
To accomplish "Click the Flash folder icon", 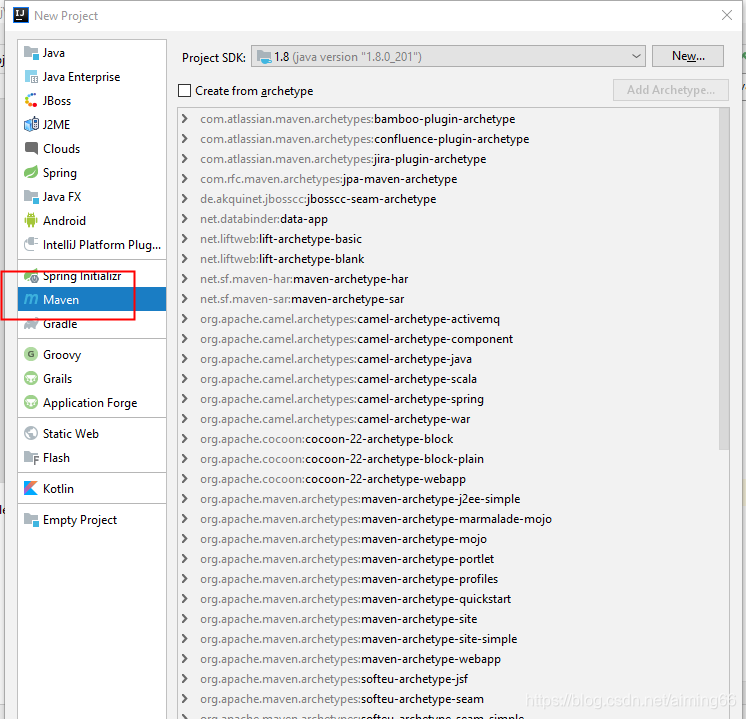I will pyautogui.click(x=31, y=458).
